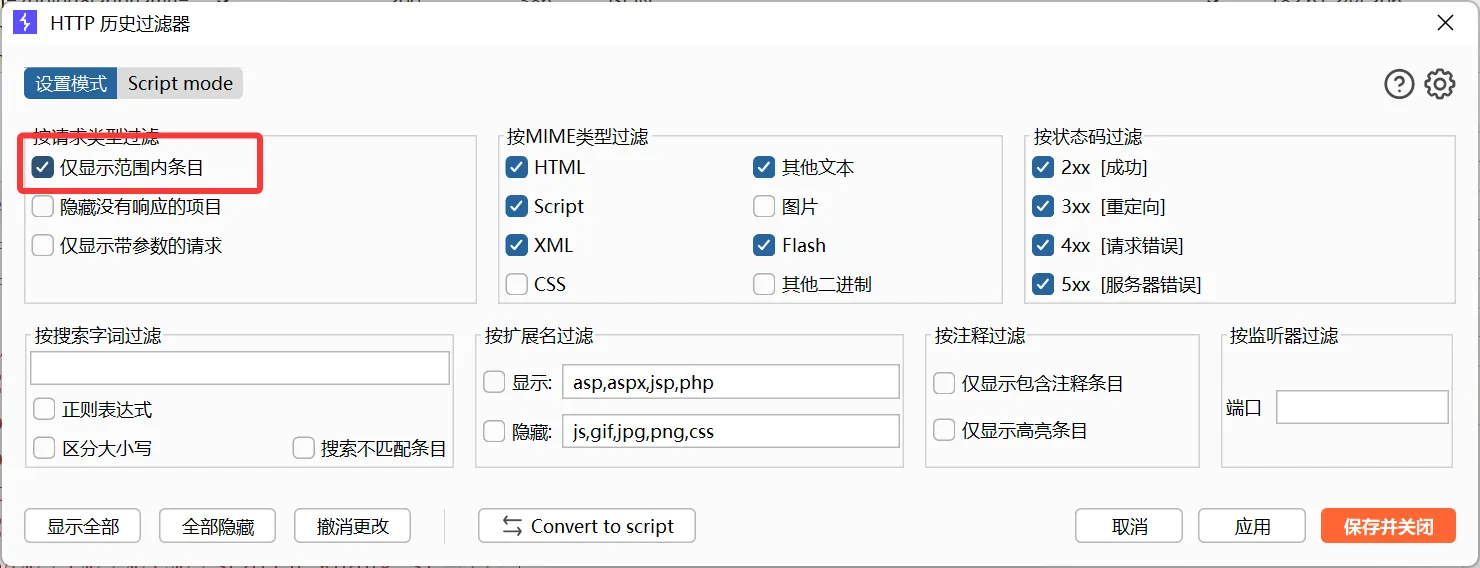
Task: Click the search term input field
Action: pos(240,369)
